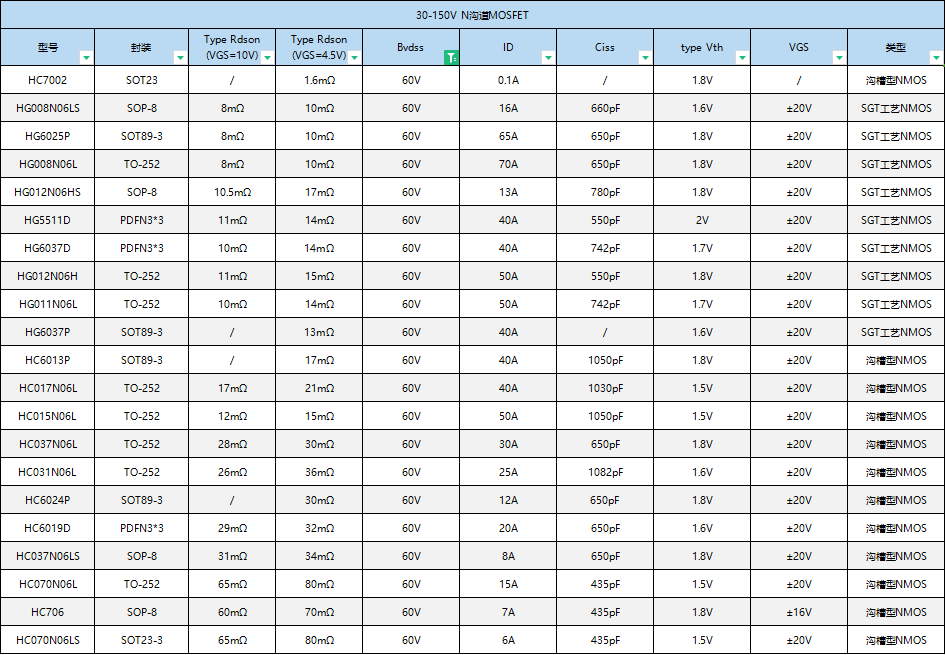Select the TO-252 package cell for HG008N06L
The height and width of the screenshot is (655, 945).
[x=140, y=164]
